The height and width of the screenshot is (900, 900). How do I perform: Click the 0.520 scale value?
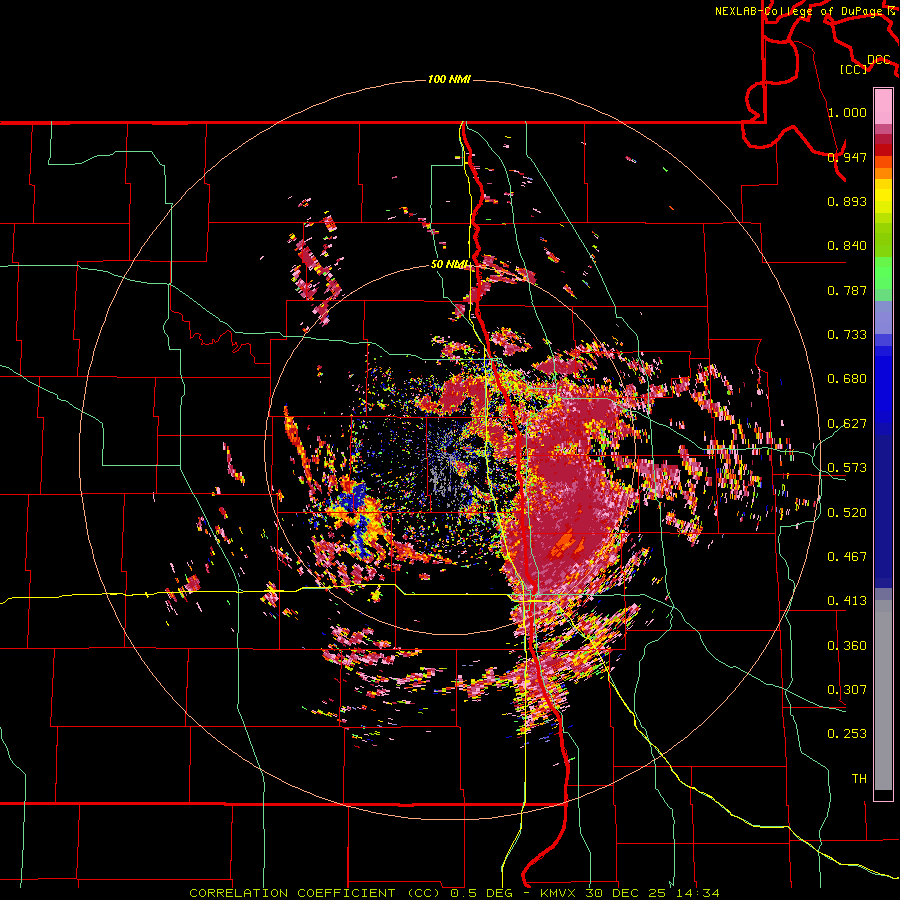(x=847, y=513)
